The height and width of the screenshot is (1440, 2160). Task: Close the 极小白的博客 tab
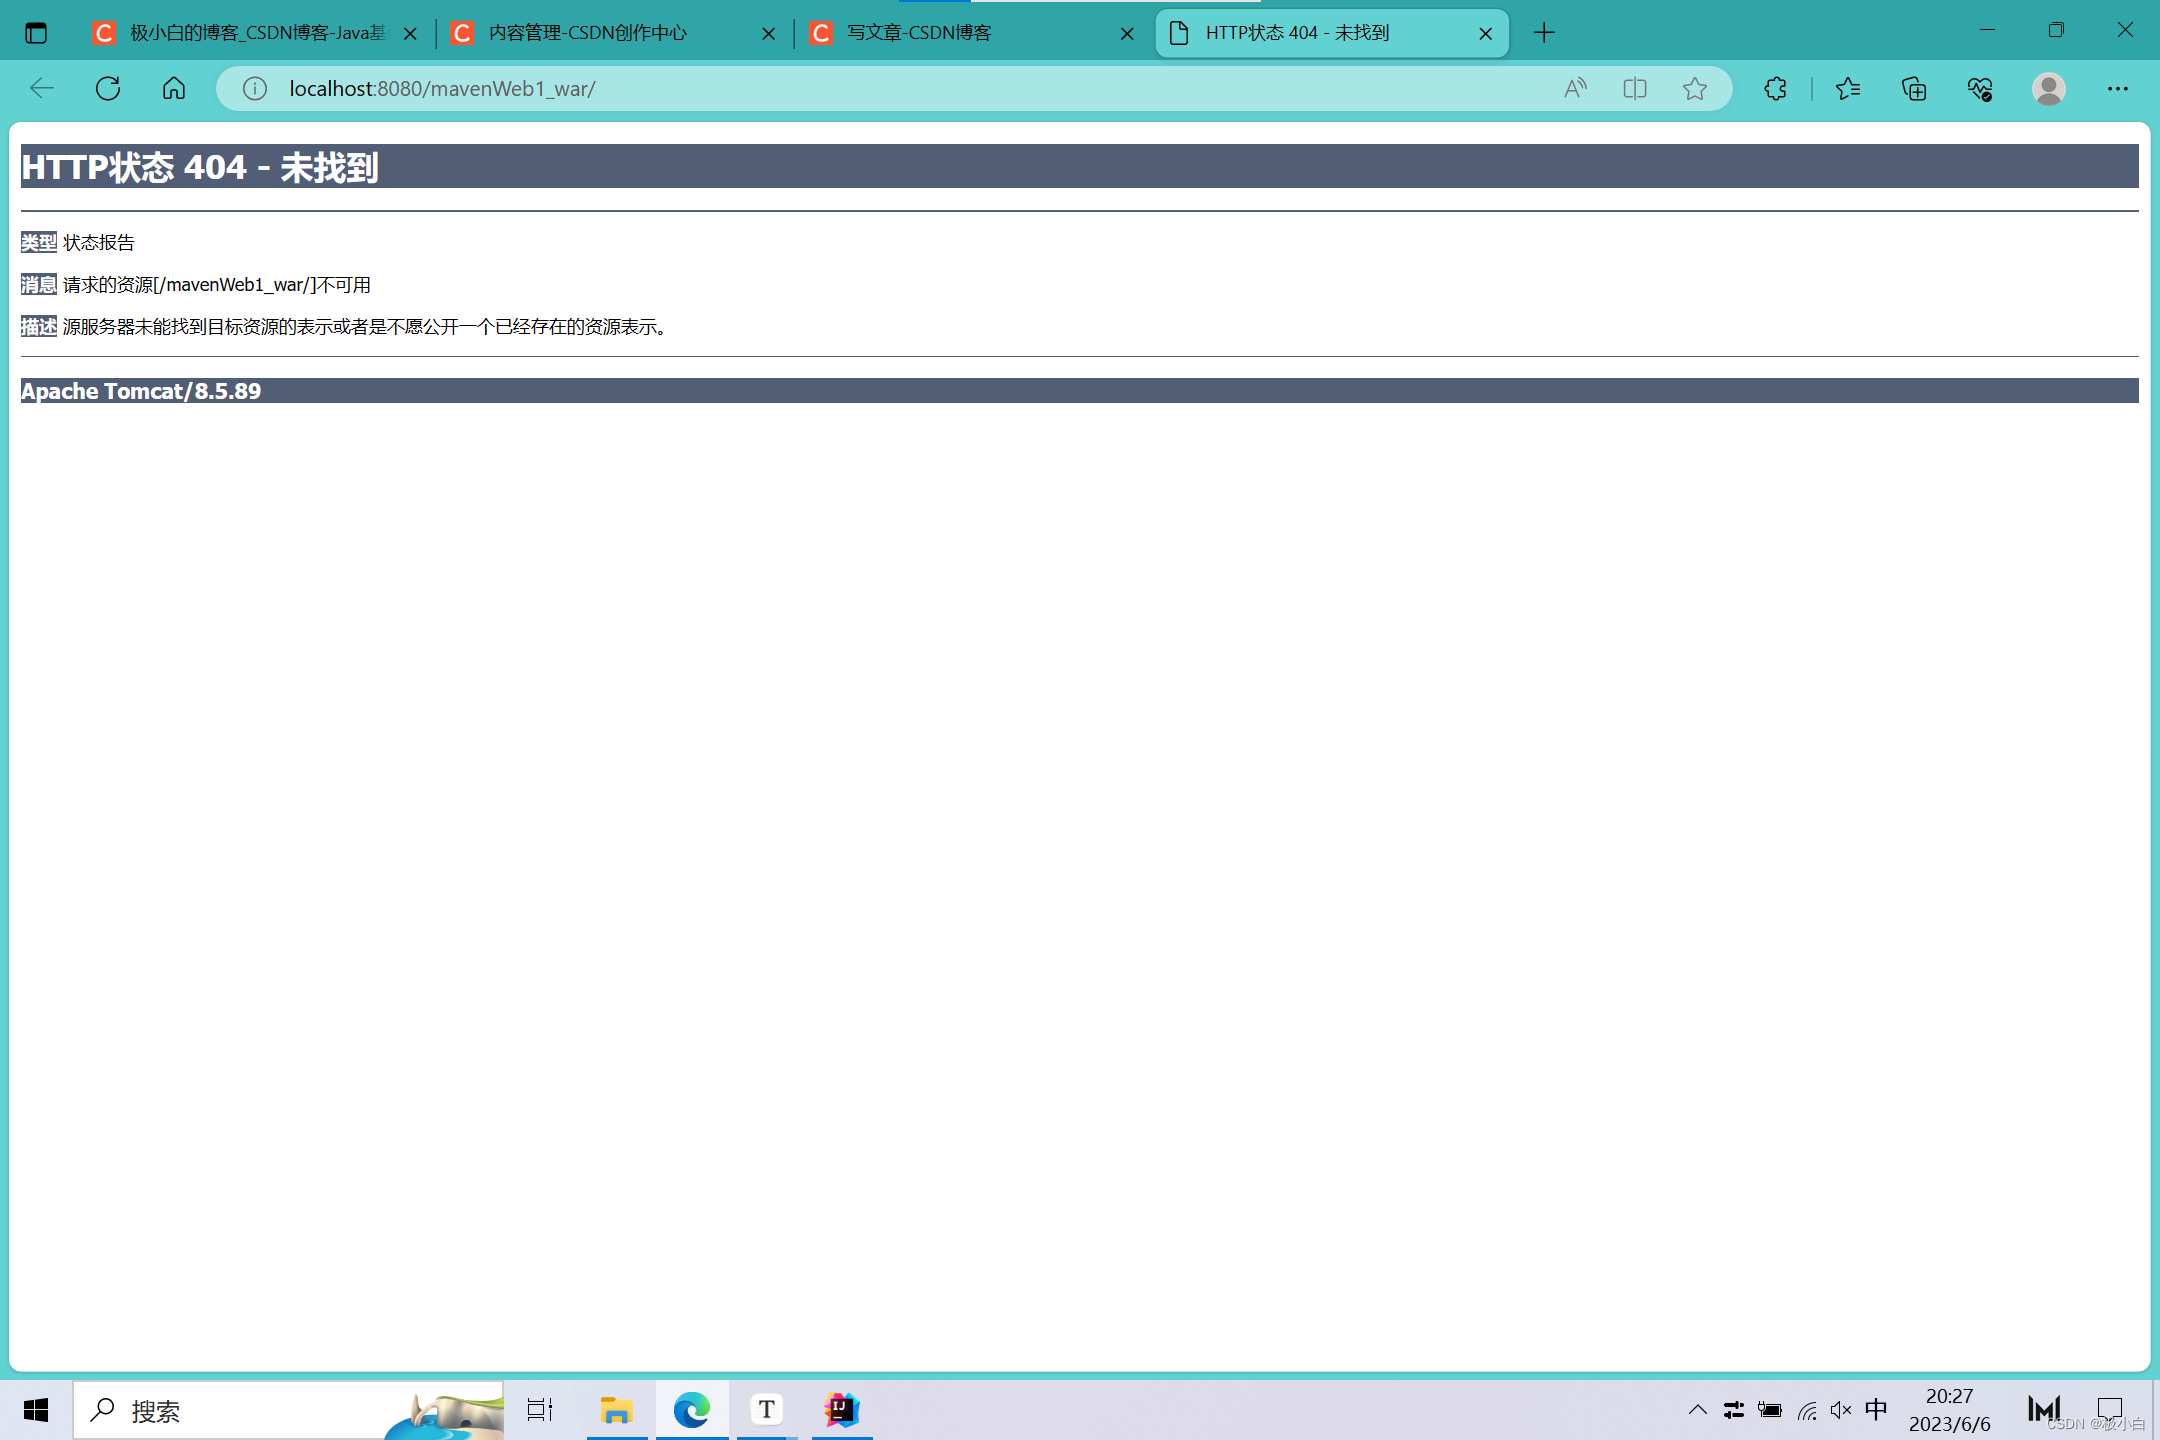click(x=410, y=34)
